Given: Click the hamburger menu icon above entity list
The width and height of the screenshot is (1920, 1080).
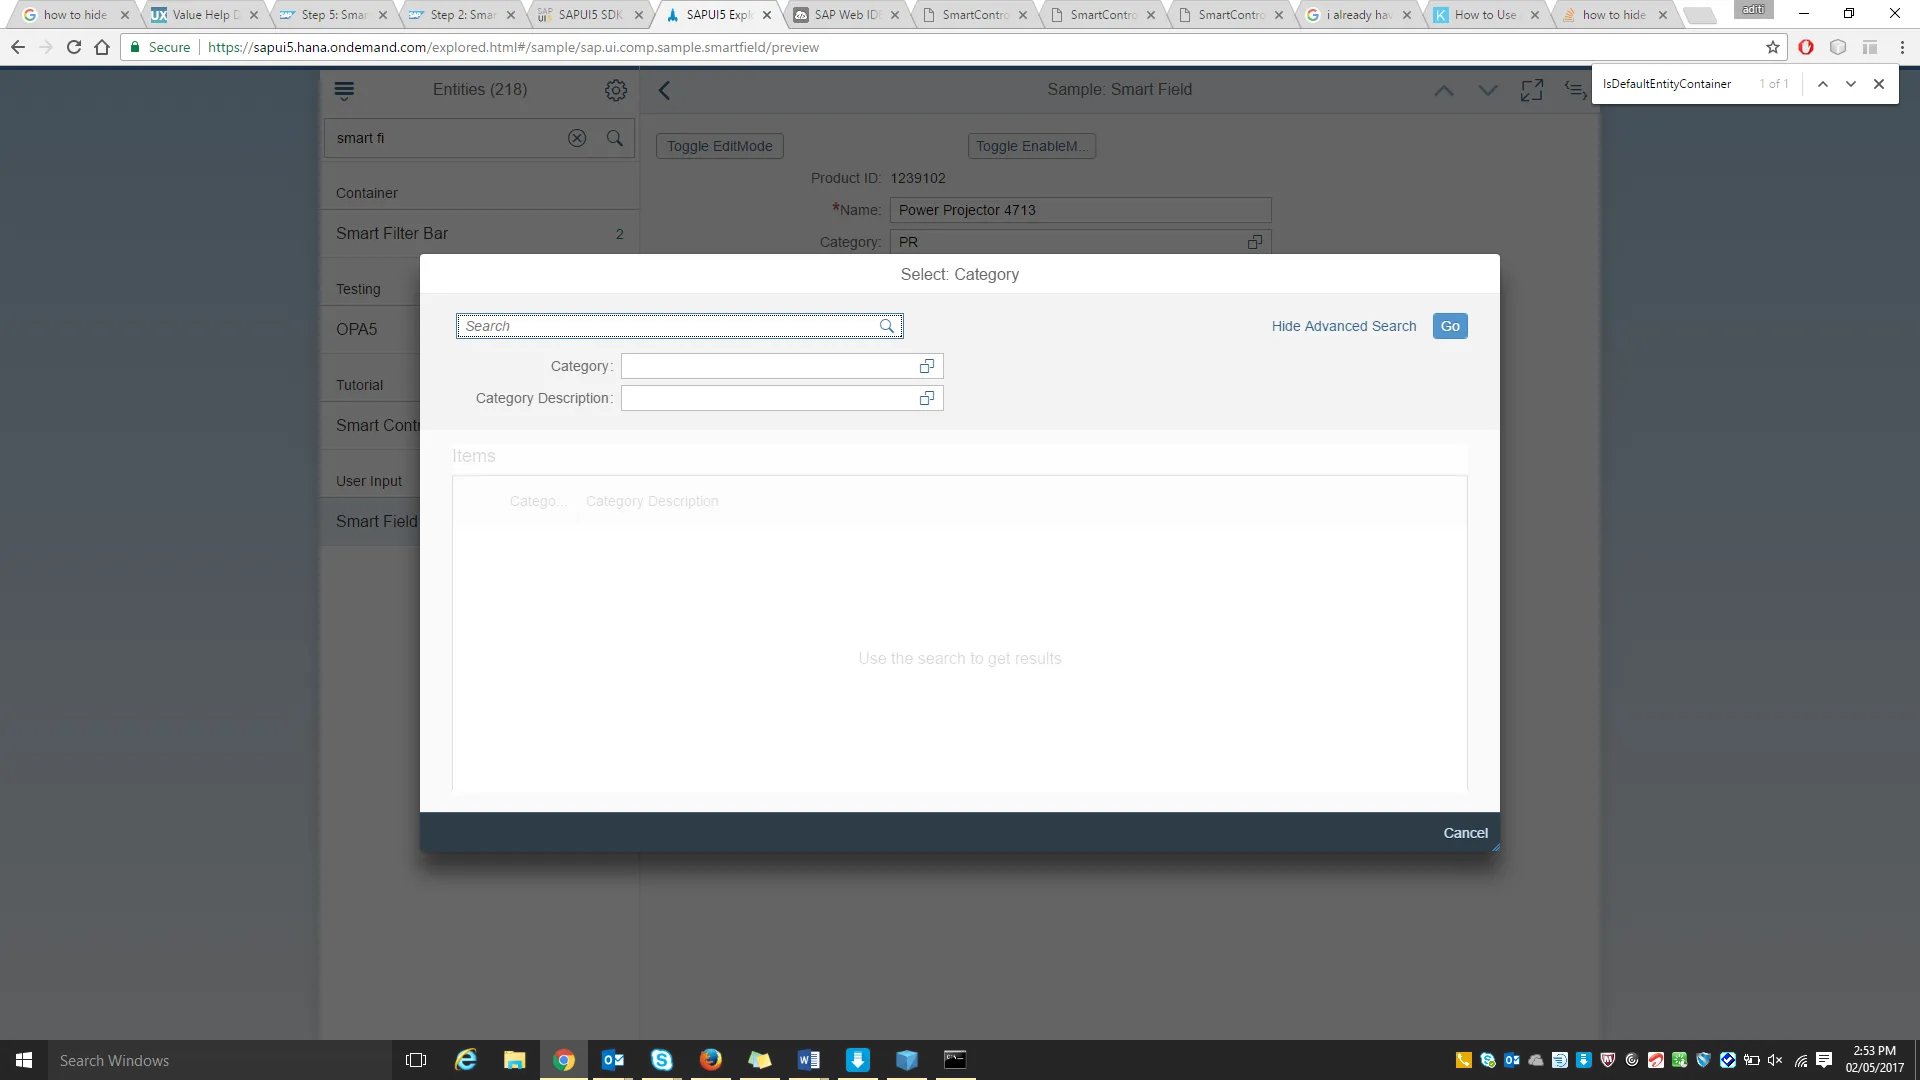Looking at the screenshot, I should [344, 90].
